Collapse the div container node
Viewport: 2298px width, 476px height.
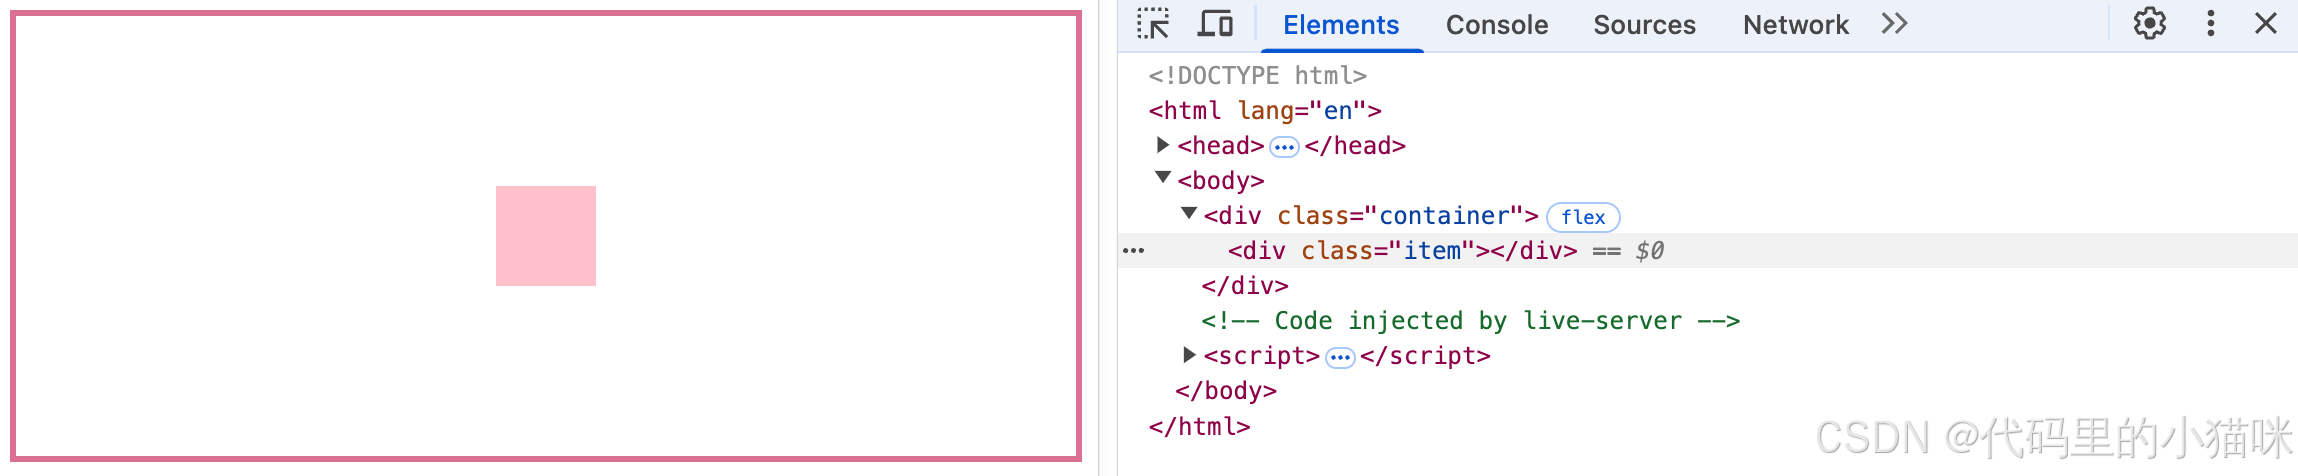(x=1189, y=213)
